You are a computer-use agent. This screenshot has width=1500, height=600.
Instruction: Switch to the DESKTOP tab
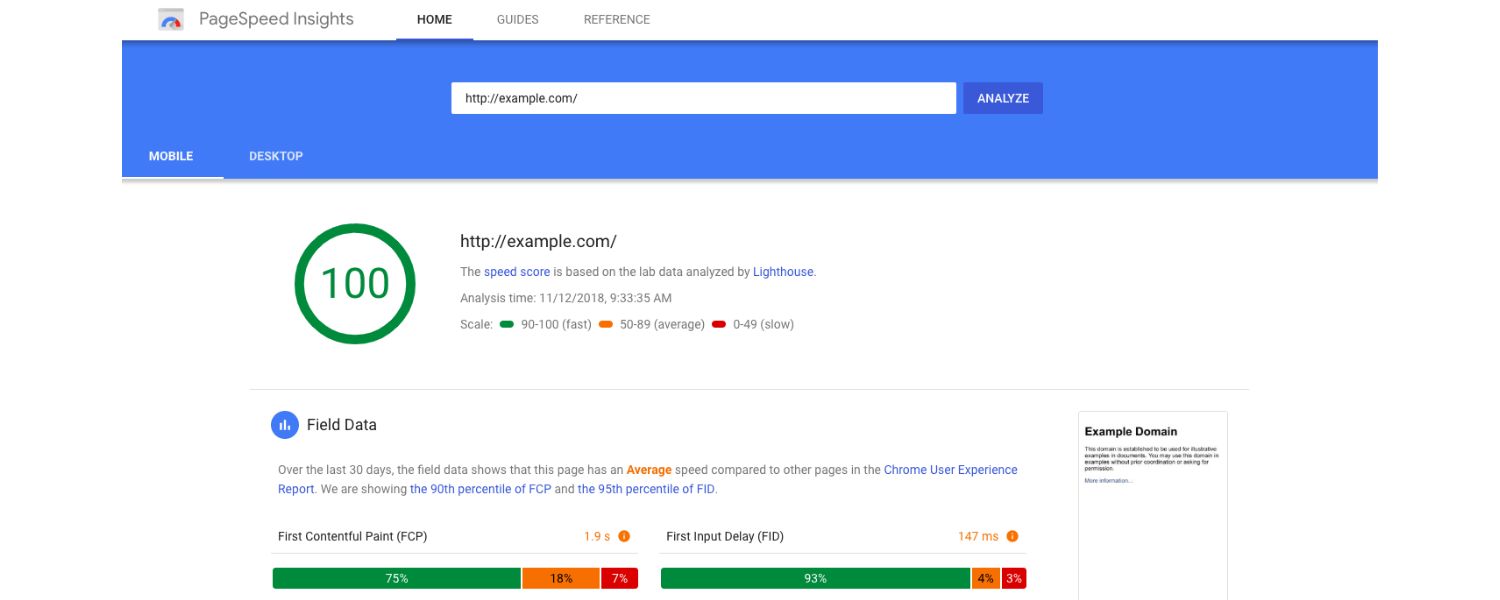coord(276,156)
